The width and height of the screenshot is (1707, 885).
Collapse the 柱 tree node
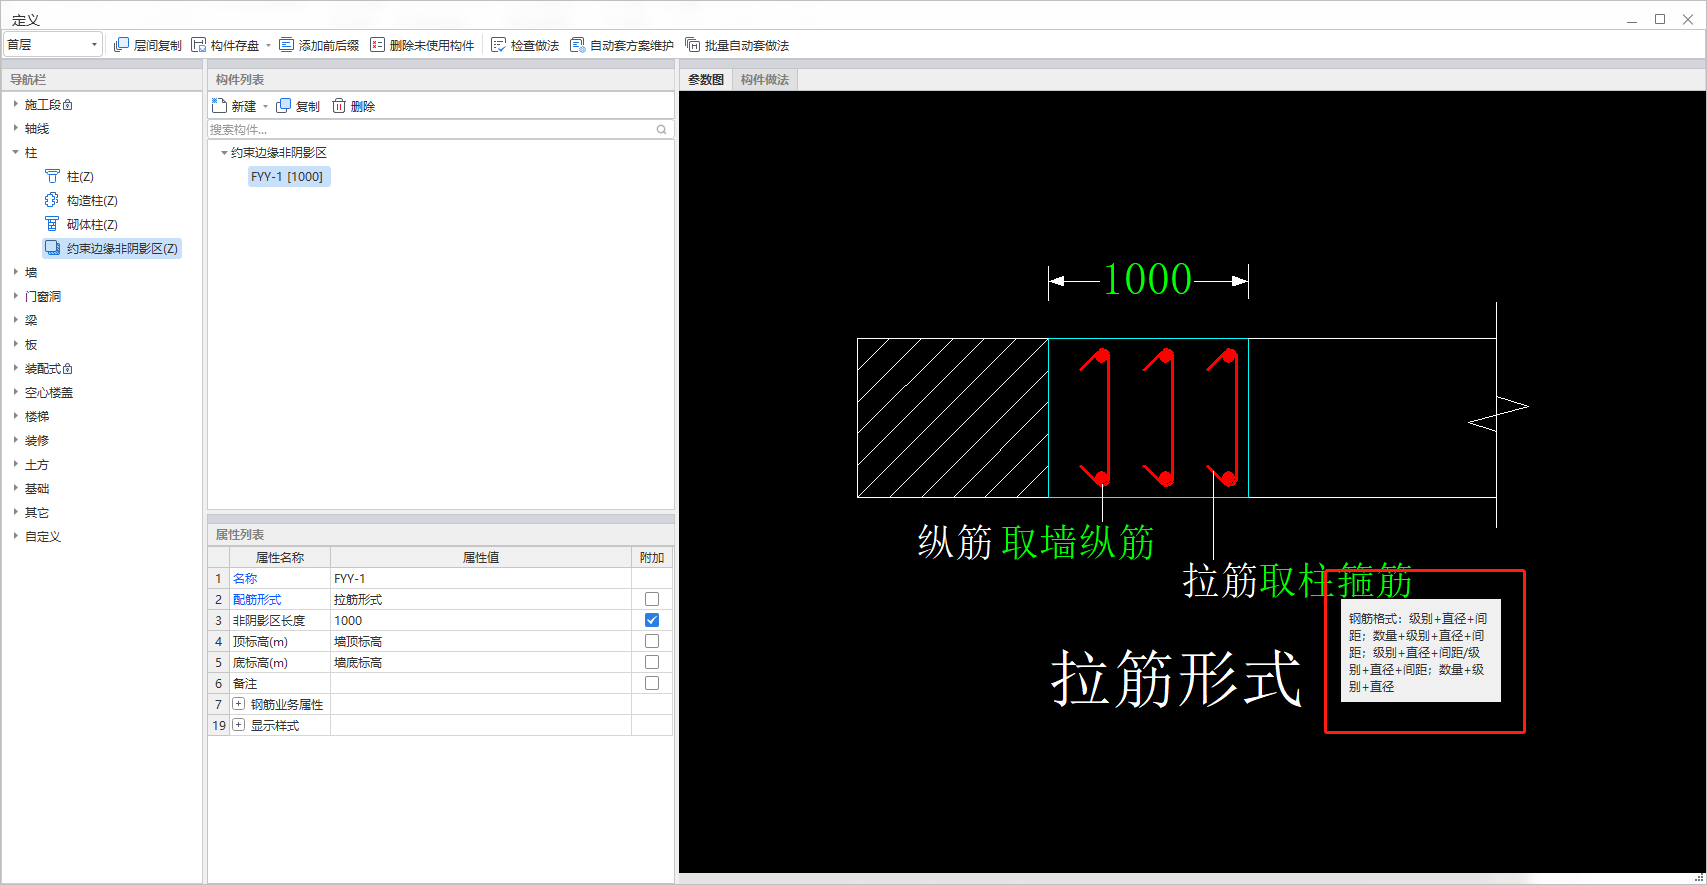coord(15,152)
